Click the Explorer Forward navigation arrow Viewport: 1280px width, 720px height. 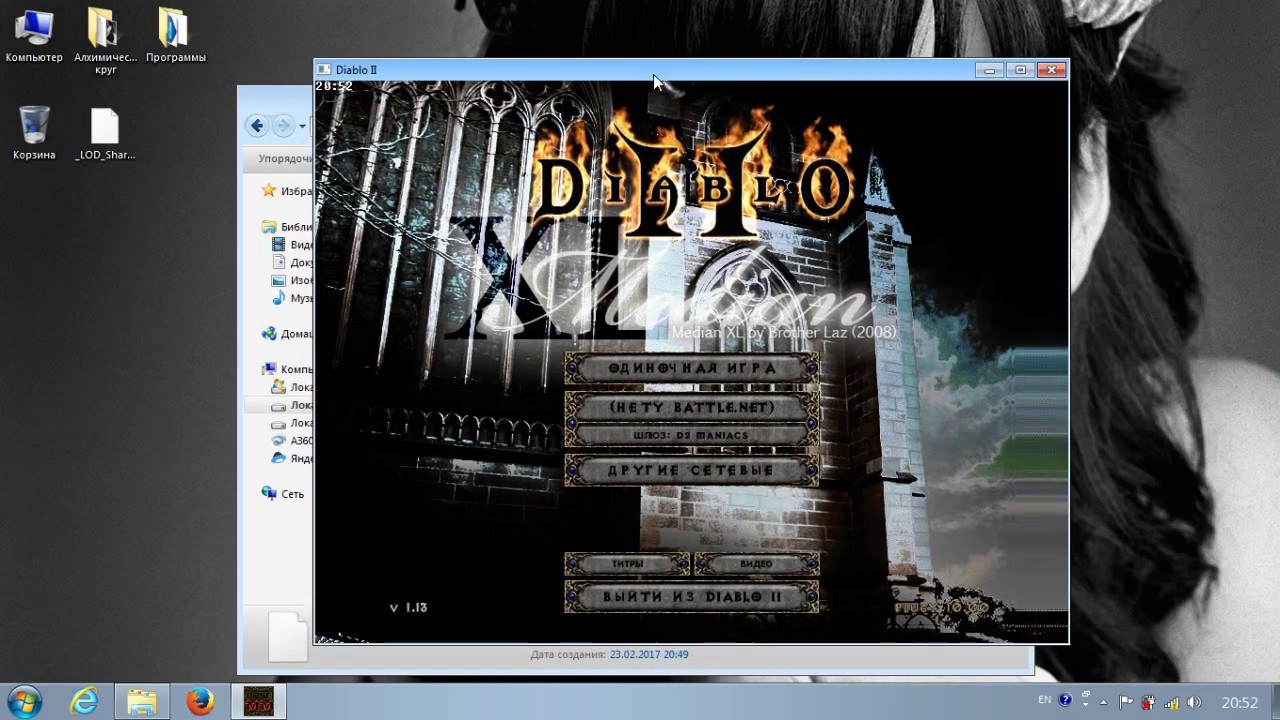point(283,125)
